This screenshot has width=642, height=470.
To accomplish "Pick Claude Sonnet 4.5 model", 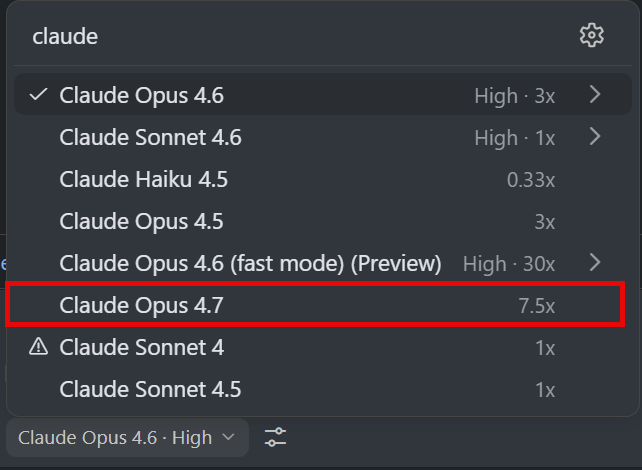I will click(150, 389).
